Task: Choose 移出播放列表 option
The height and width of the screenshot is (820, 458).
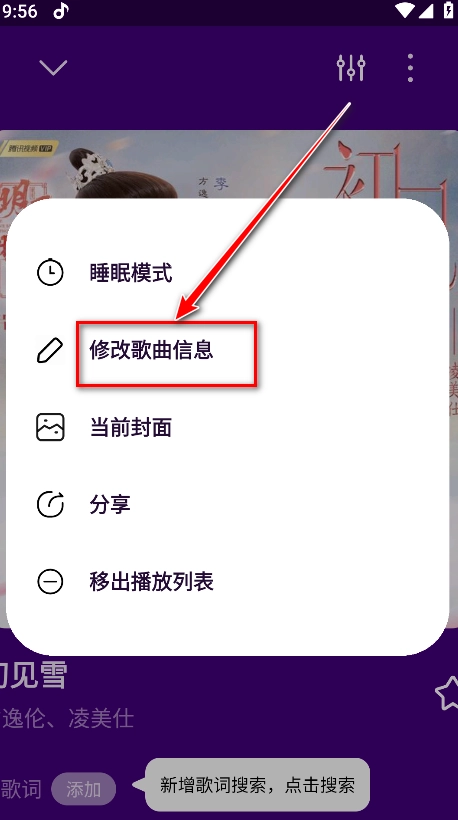Action: (x=151, y=582)
